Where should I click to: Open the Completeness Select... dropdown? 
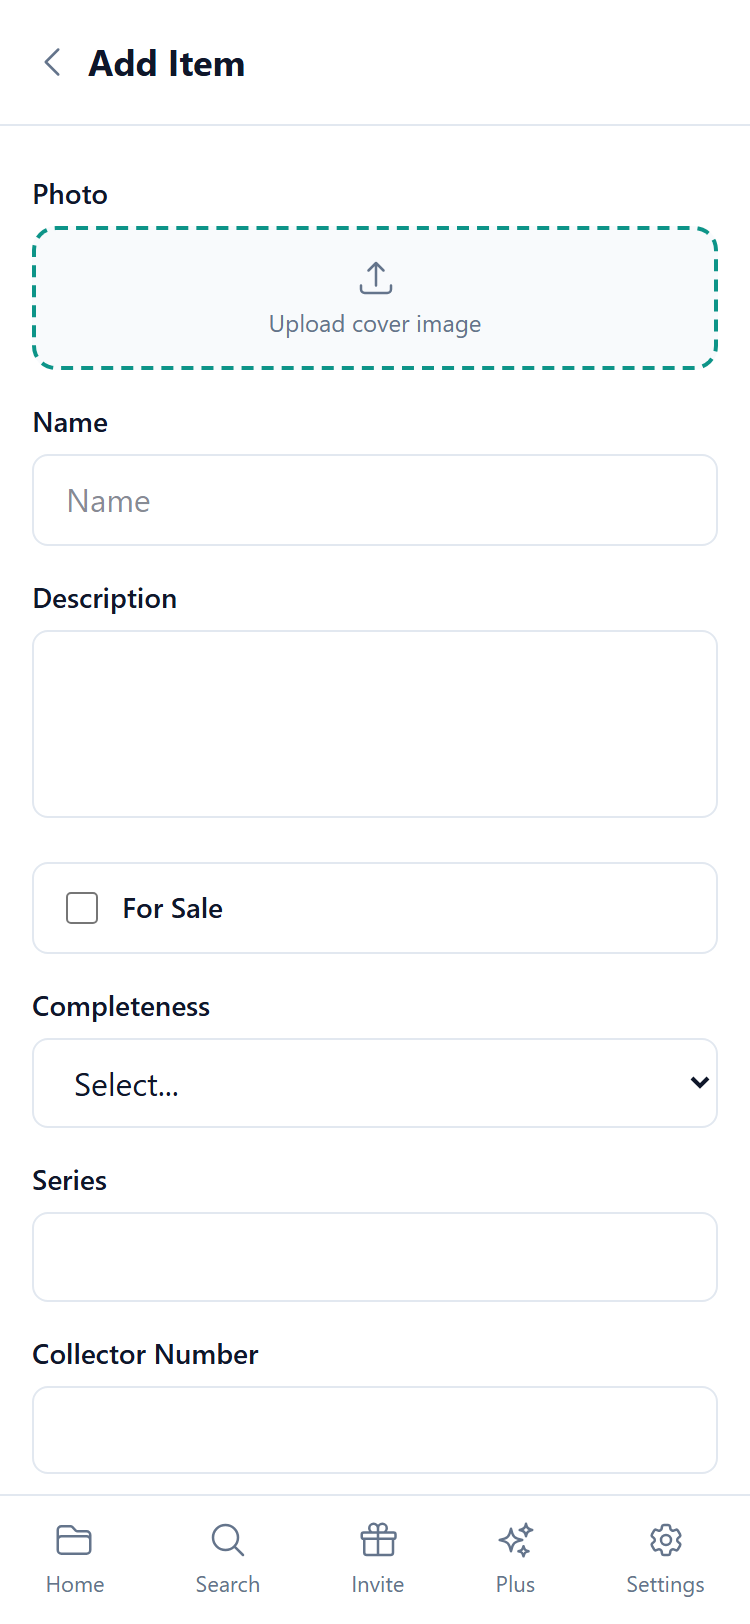click(375, 1082)
